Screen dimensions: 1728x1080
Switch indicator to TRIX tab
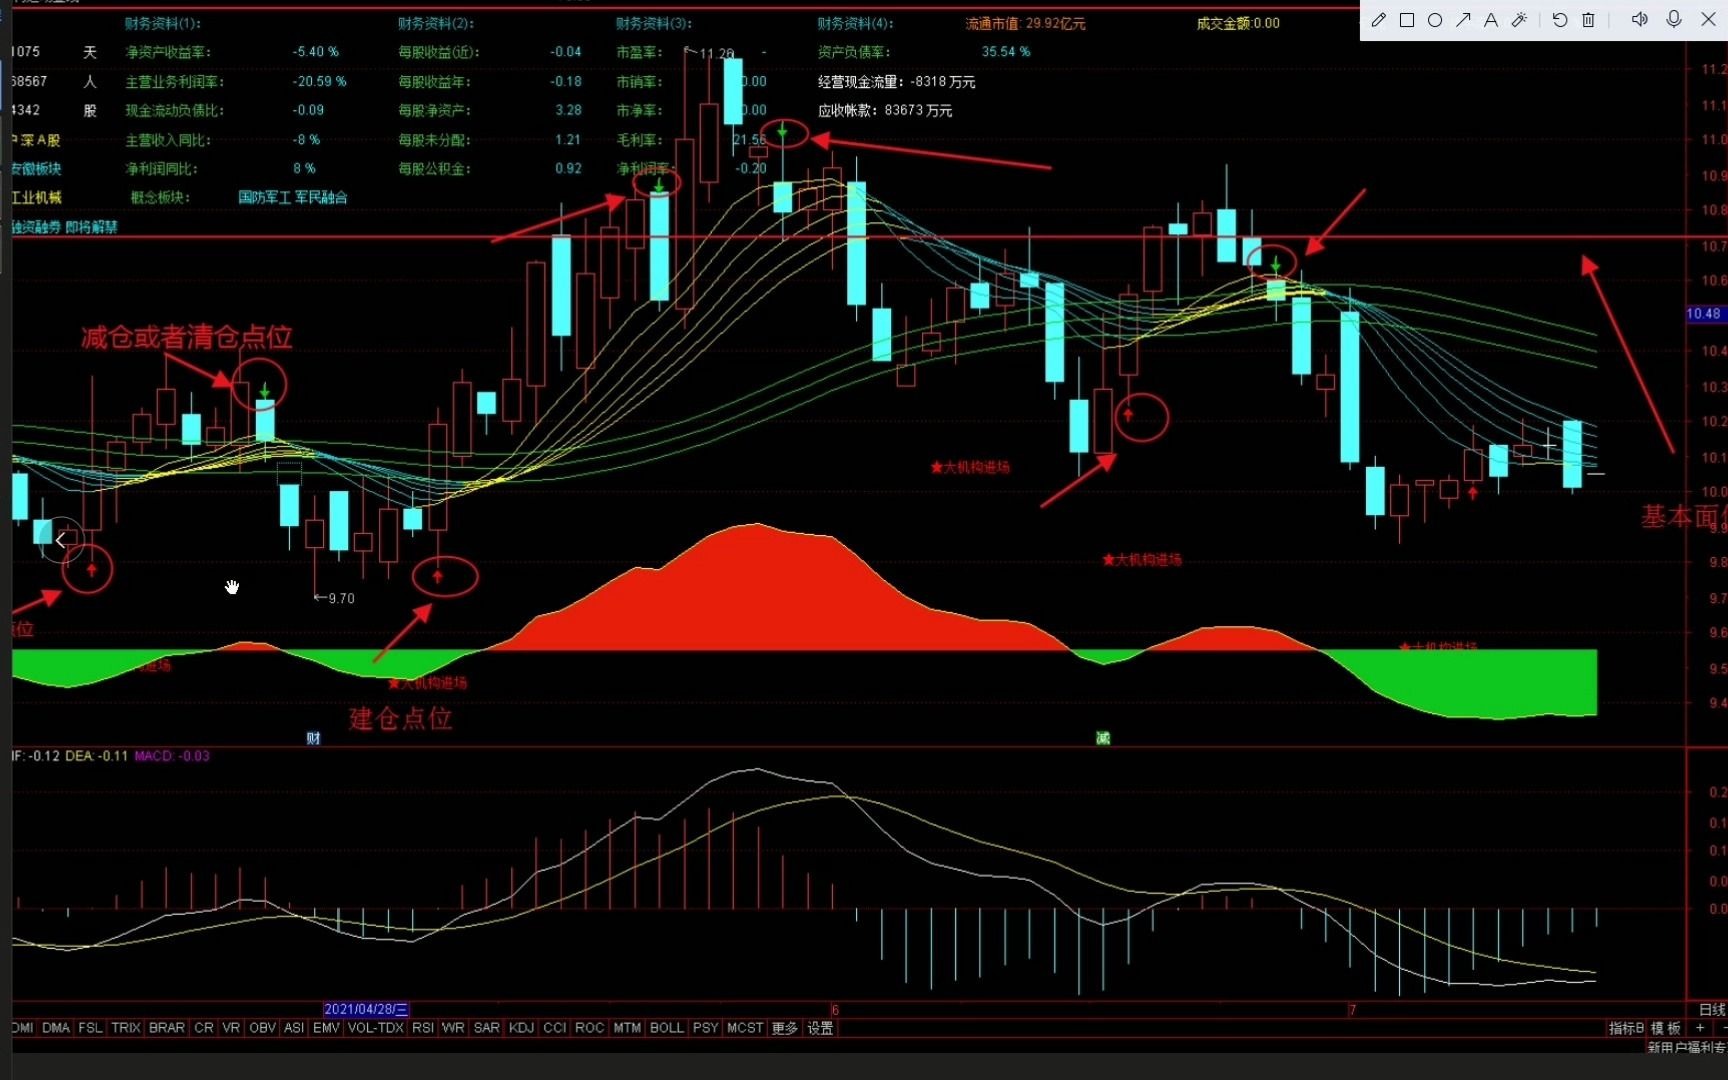126,1027
